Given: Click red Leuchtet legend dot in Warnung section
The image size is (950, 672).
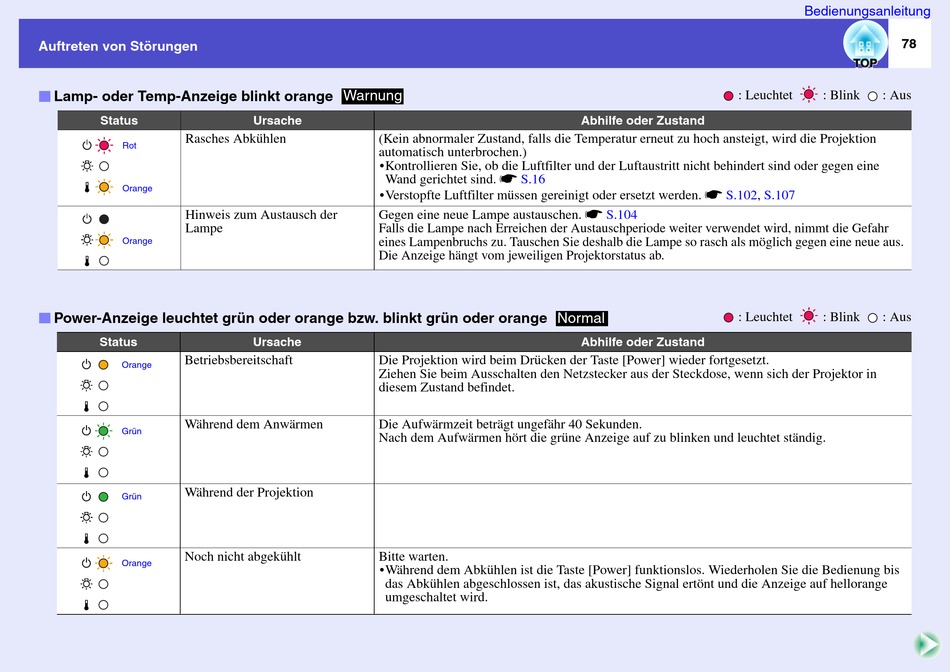Looking at the screenshot, I should [728, 96].
